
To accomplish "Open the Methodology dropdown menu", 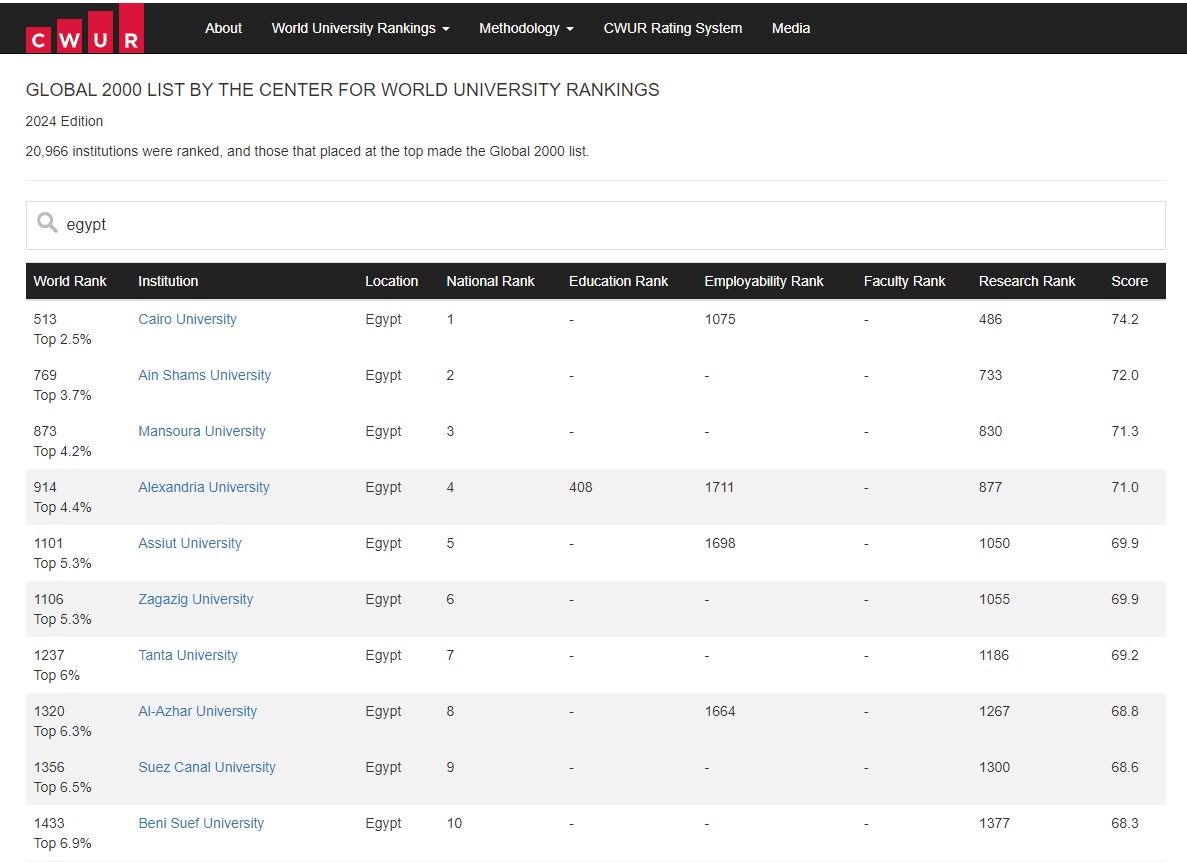I will click(526, 28).
